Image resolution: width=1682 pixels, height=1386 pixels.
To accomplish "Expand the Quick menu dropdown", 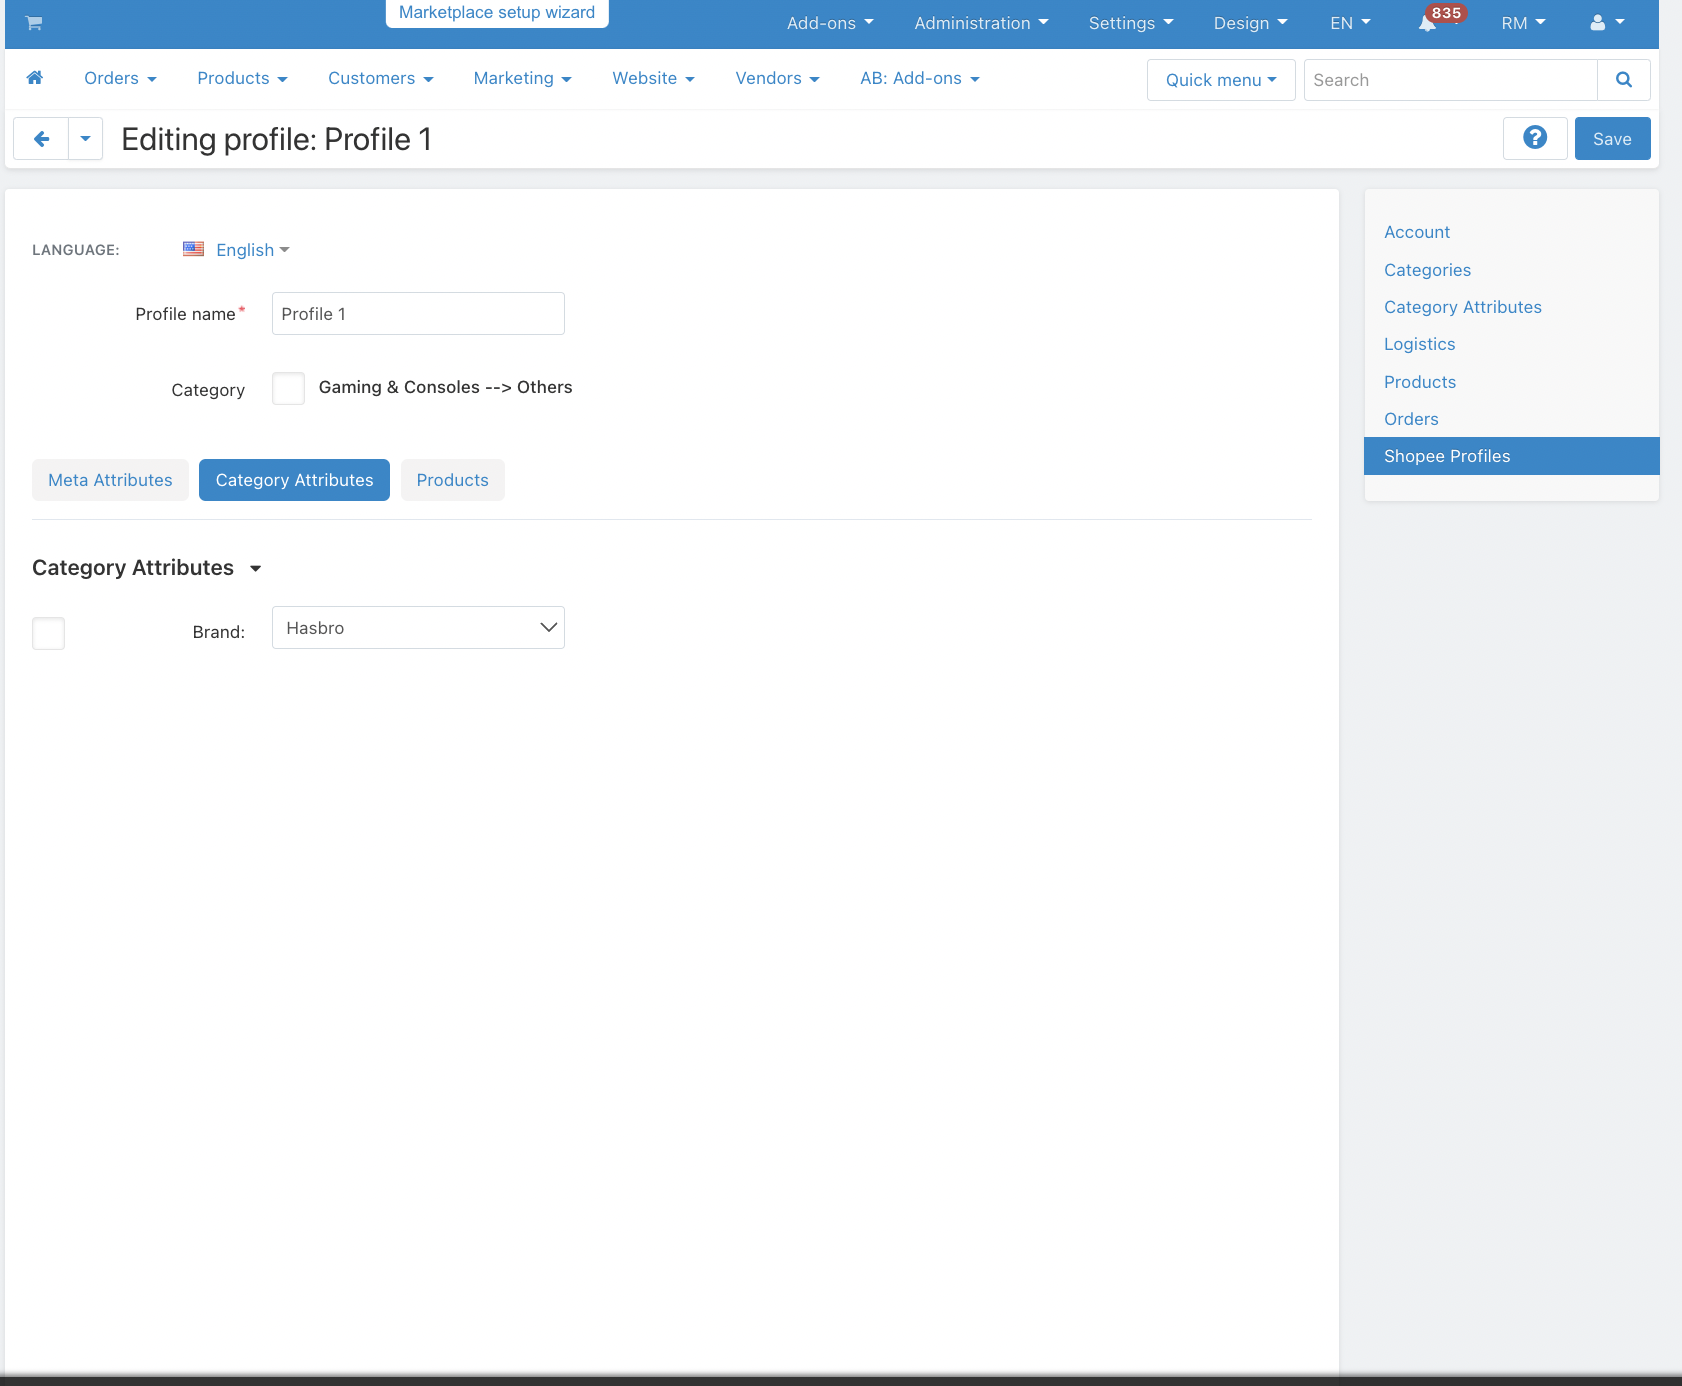I will pyautogui.click(x=1221, y=80).
